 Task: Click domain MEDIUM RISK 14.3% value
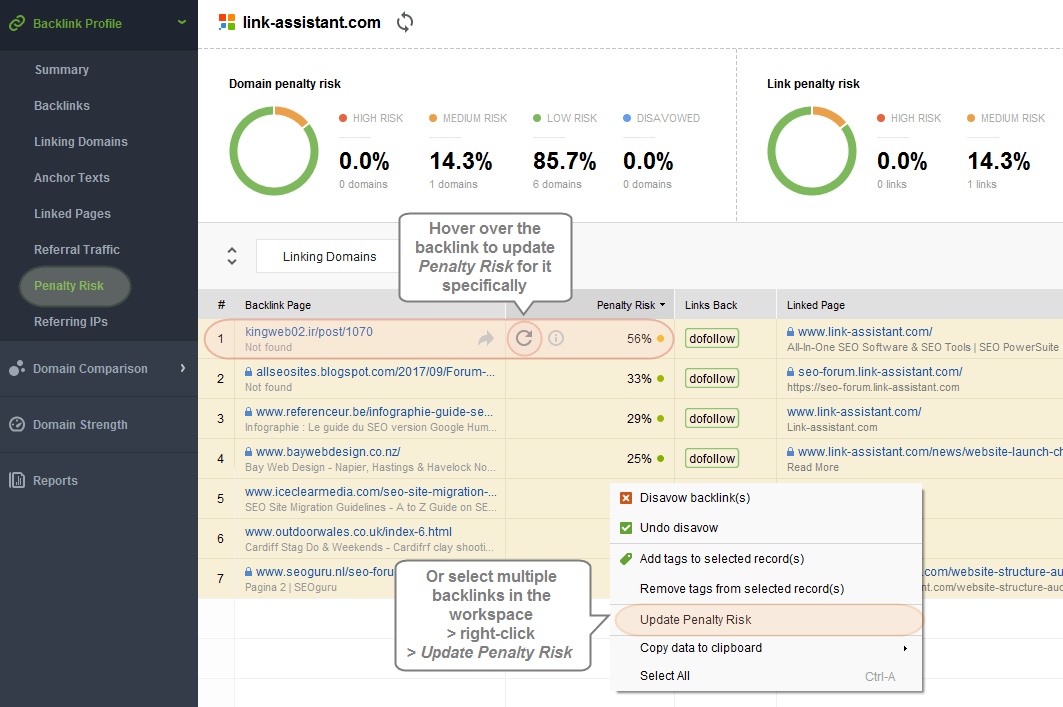[x=461, y=161]
